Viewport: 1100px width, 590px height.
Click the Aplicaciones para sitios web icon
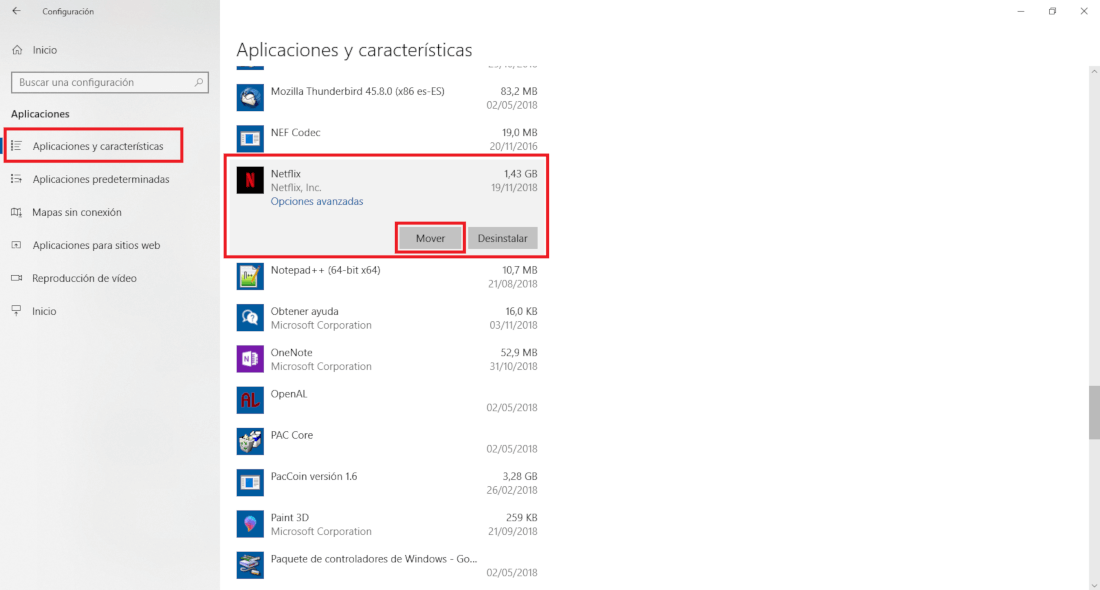(x=17, y=245)
